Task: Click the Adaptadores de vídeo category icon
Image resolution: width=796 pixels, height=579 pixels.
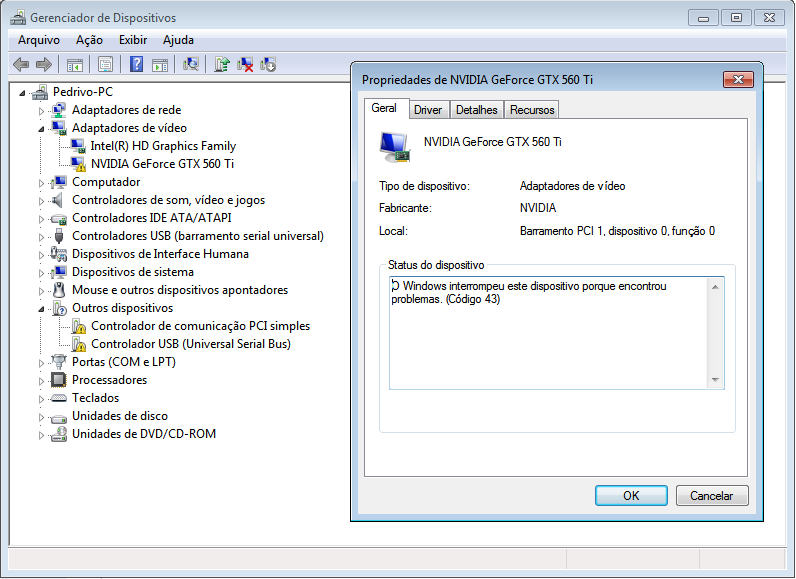Action: click(59, 128)
